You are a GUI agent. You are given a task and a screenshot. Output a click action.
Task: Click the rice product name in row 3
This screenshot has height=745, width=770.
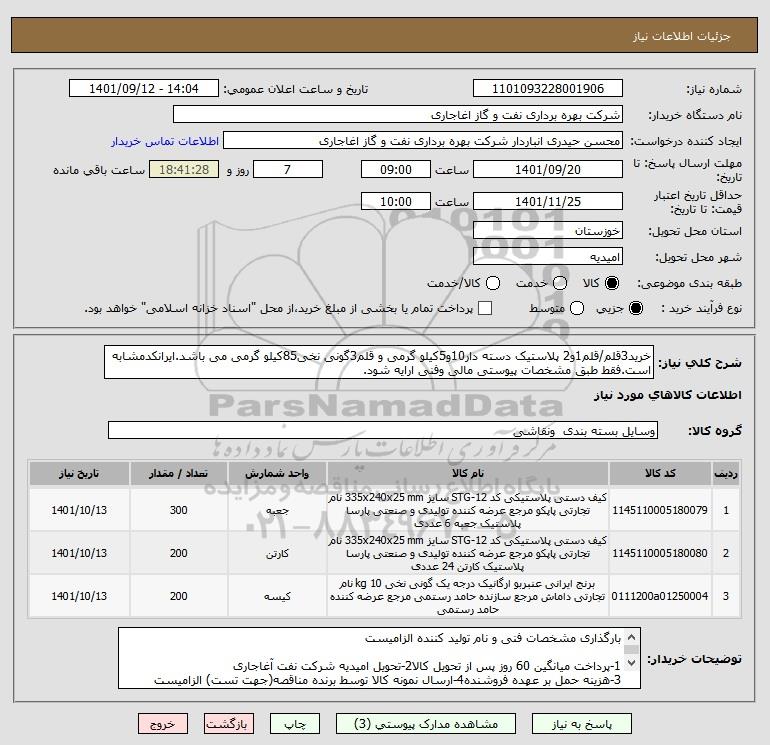[468, 596]
